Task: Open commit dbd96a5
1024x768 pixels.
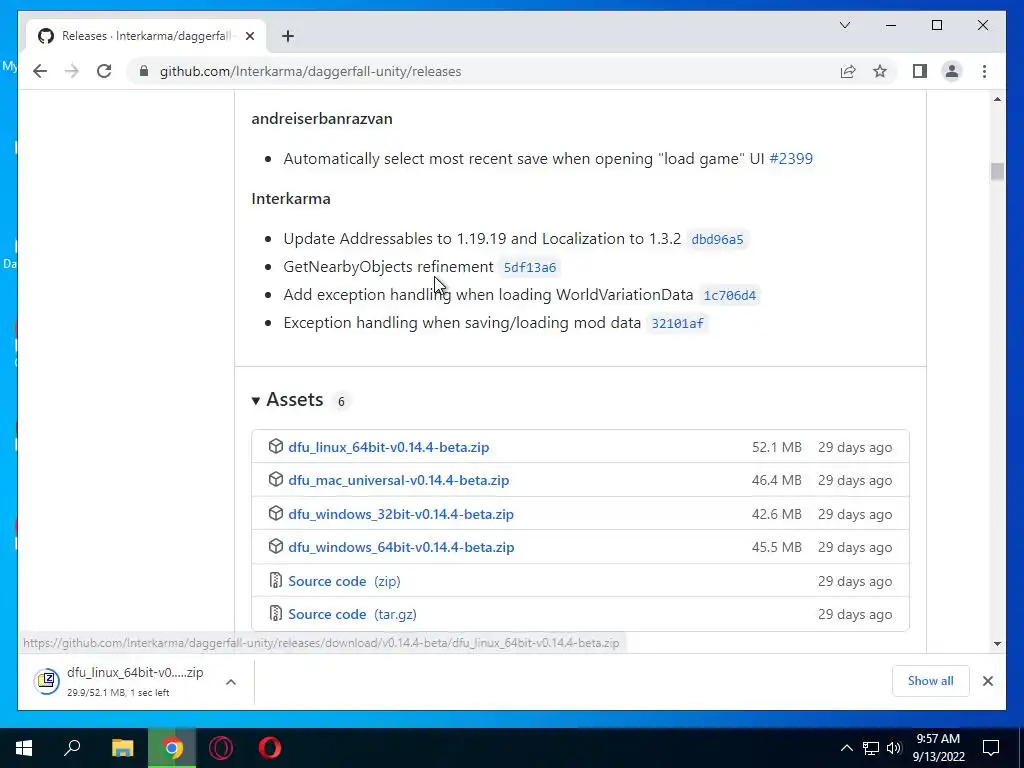Action: pos(717,239)
